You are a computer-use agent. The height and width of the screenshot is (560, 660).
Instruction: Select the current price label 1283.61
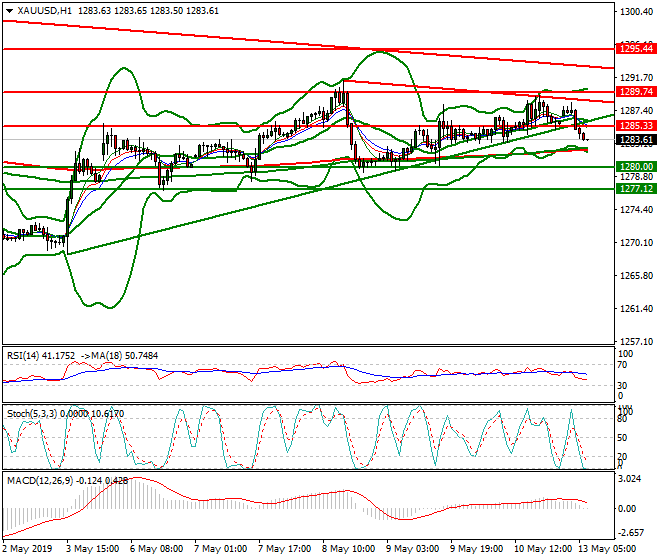[636, 139]
